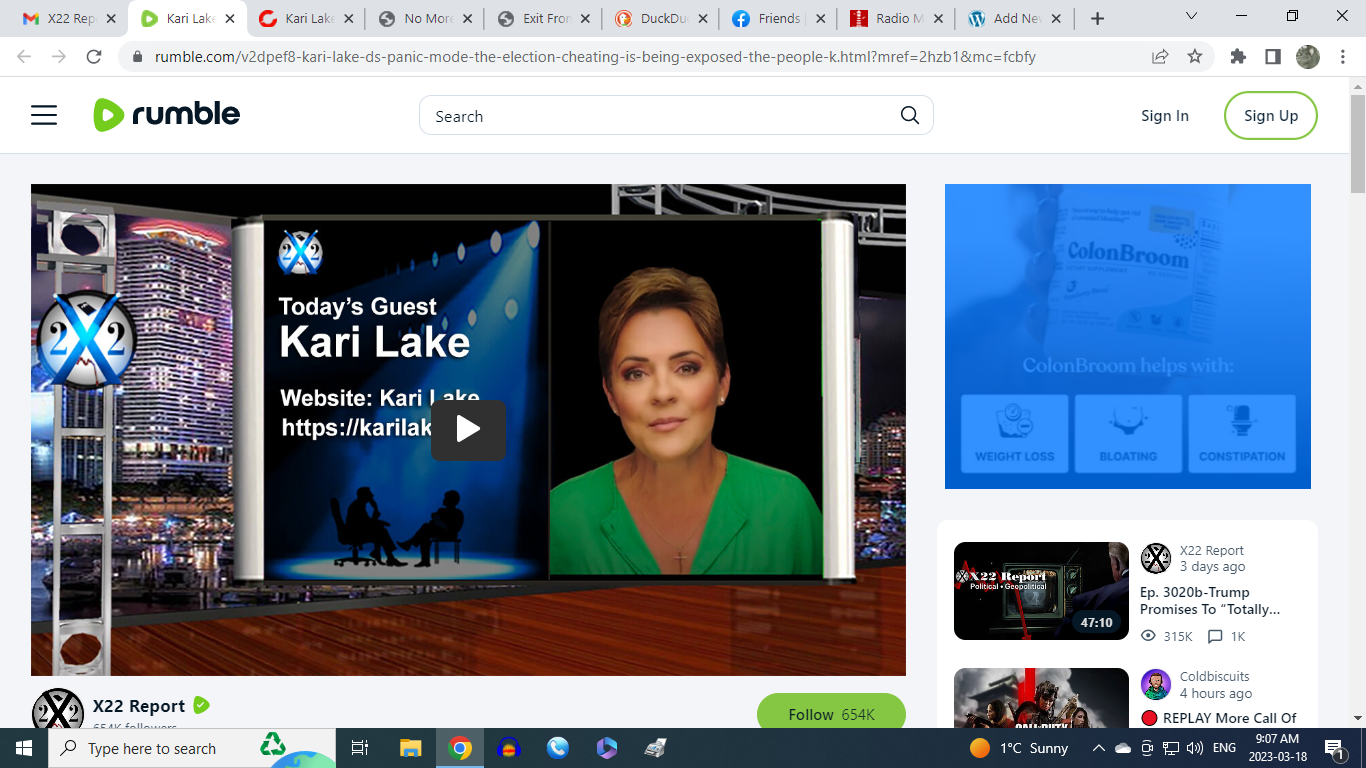Click the Sign Up button

pyautogui.click(x=1270, y=116)
